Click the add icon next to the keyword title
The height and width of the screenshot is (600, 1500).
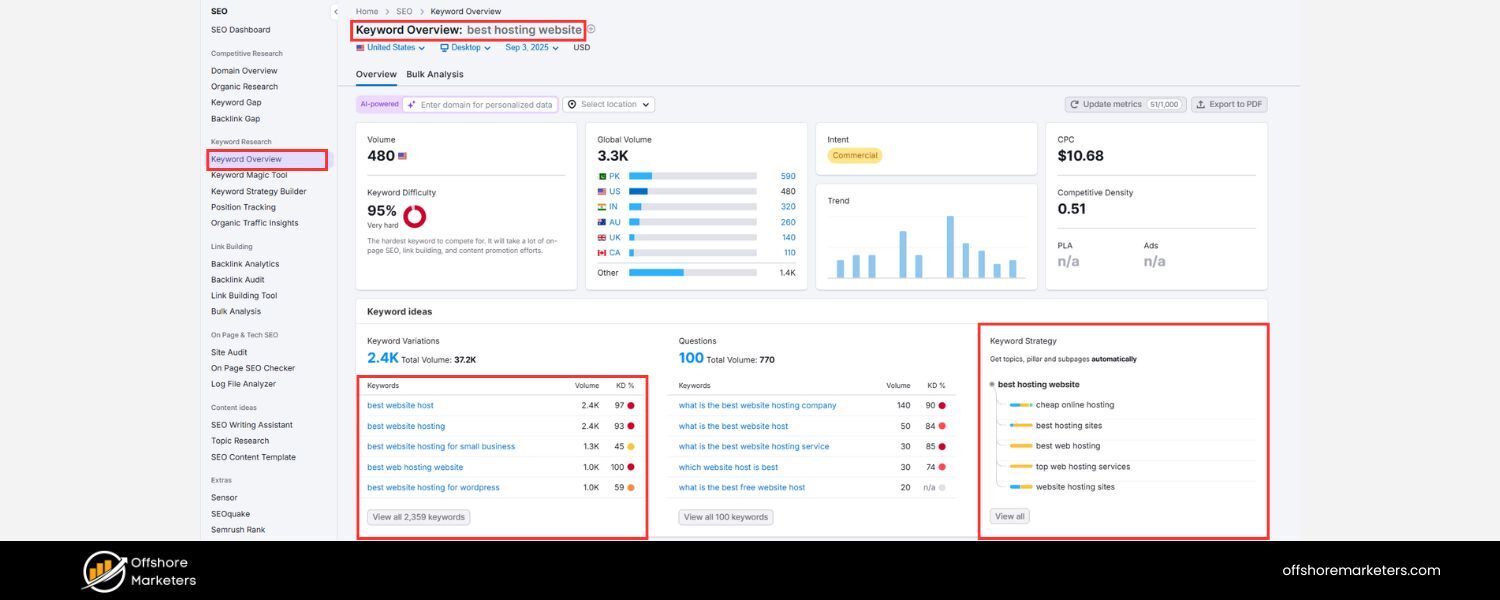(590, 30)
